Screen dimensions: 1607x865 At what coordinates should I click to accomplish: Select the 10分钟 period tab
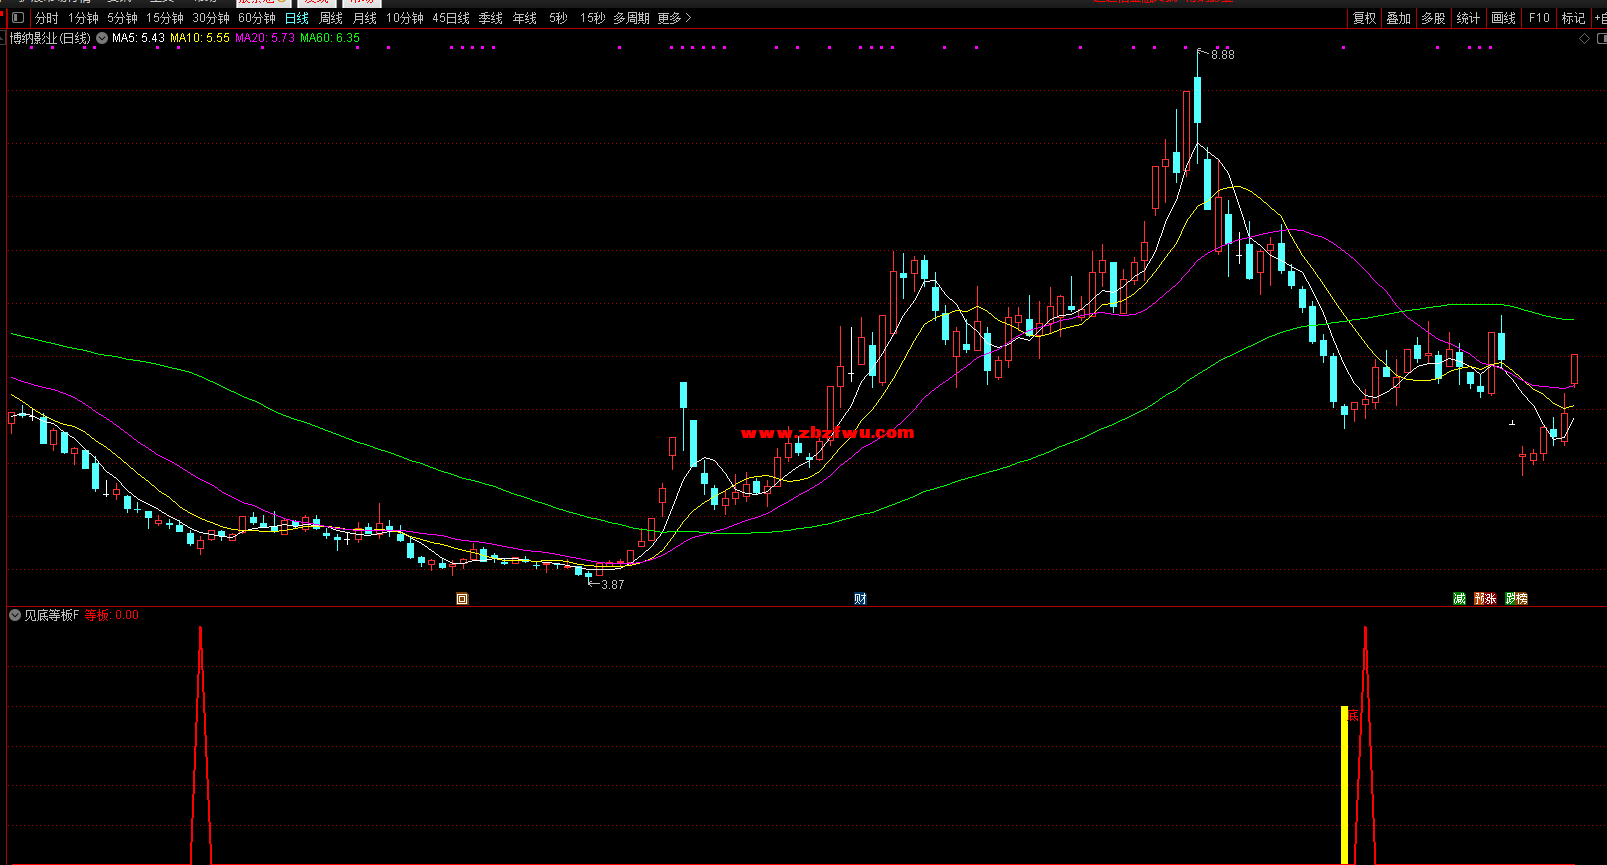[x=405, y=18]
